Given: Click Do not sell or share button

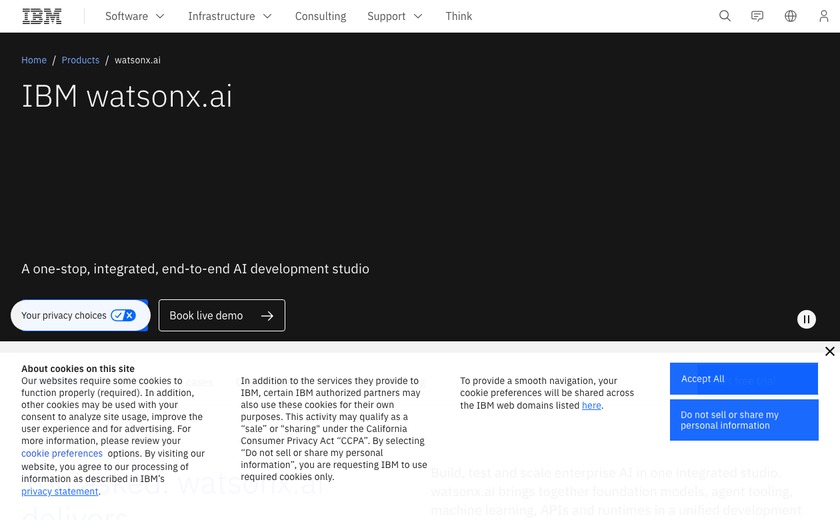Looking at the screenshot, I should pos(744,420).
